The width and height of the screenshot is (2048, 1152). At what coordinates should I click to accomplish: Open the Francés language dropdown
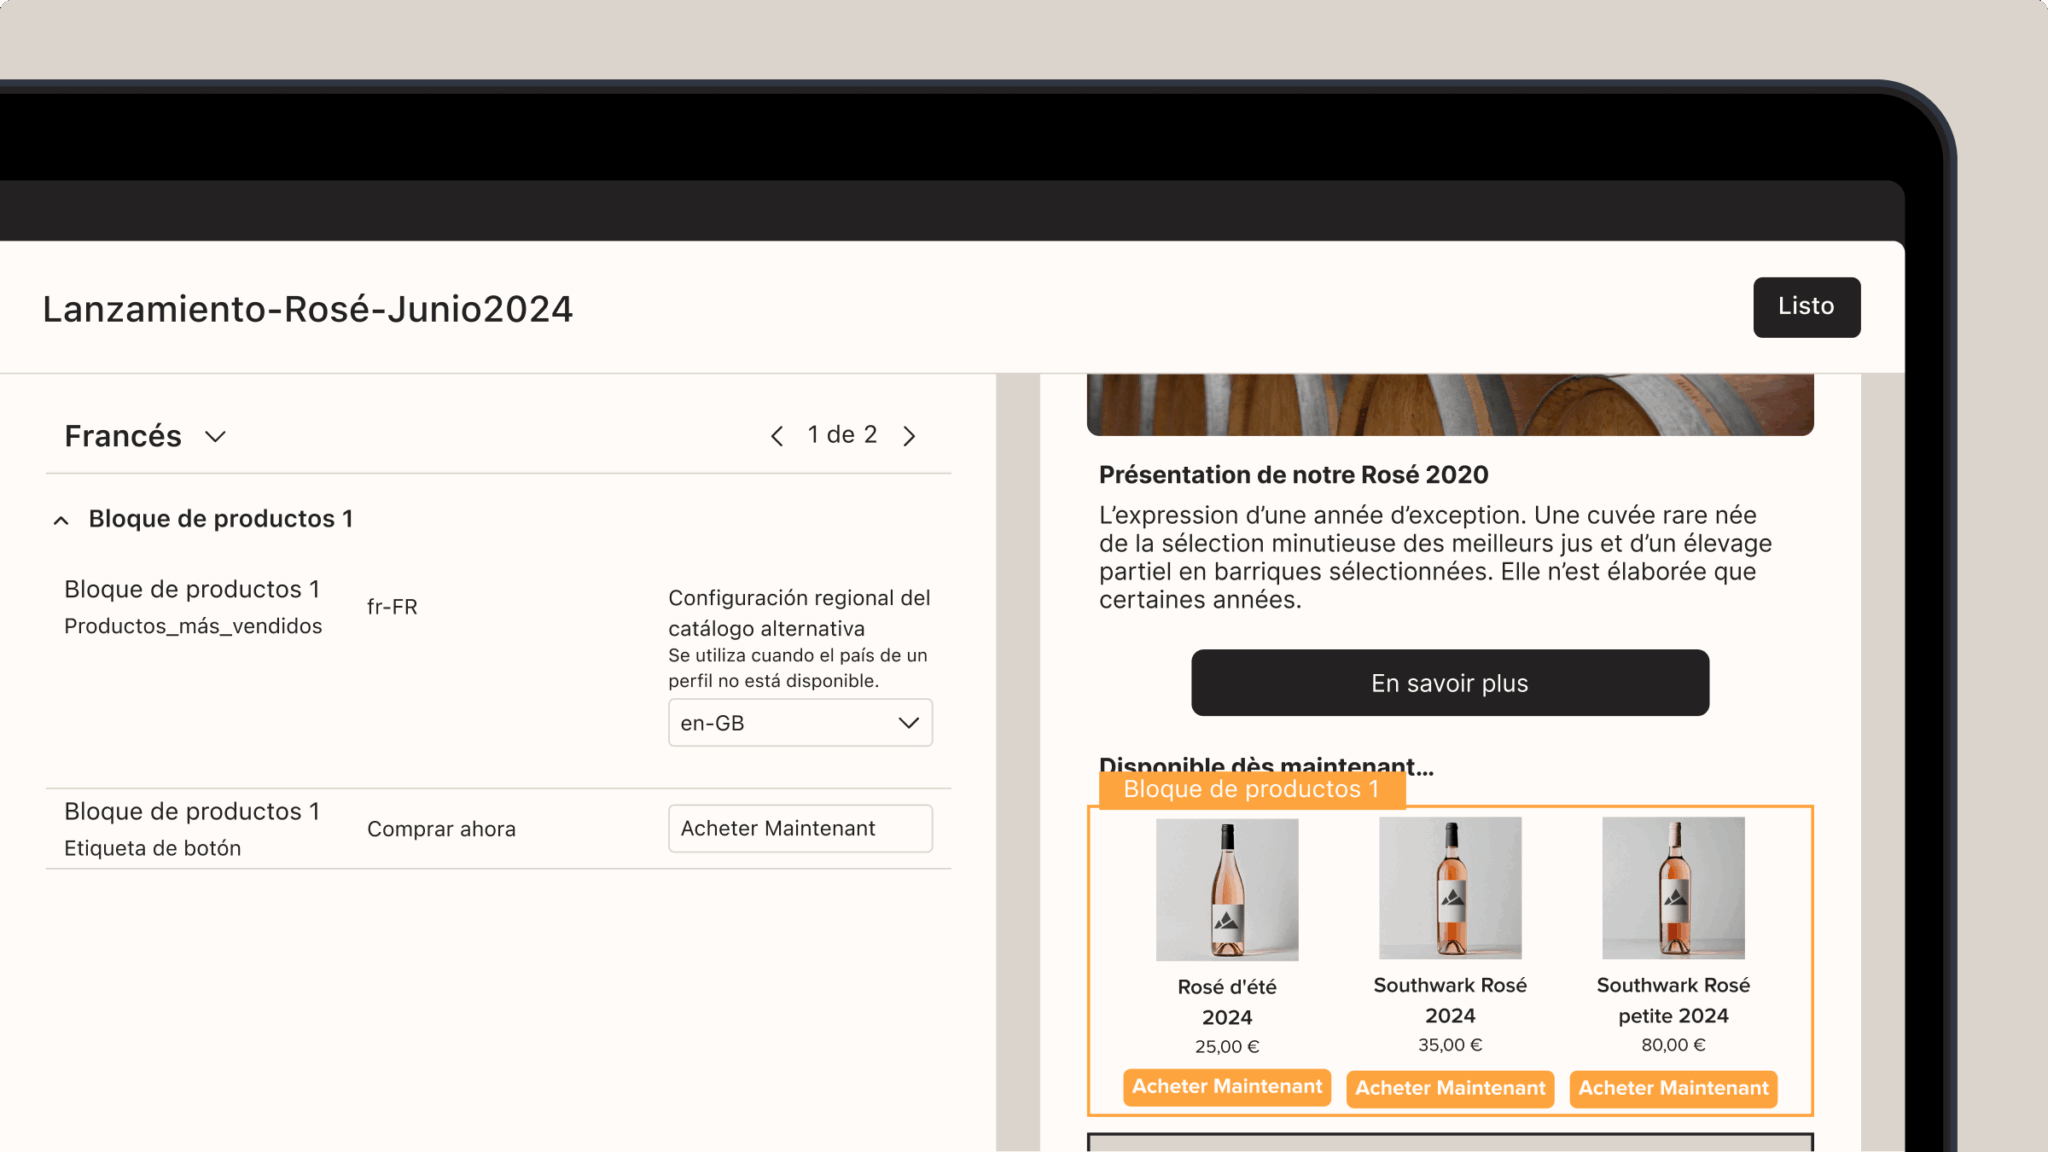point(146,435)
